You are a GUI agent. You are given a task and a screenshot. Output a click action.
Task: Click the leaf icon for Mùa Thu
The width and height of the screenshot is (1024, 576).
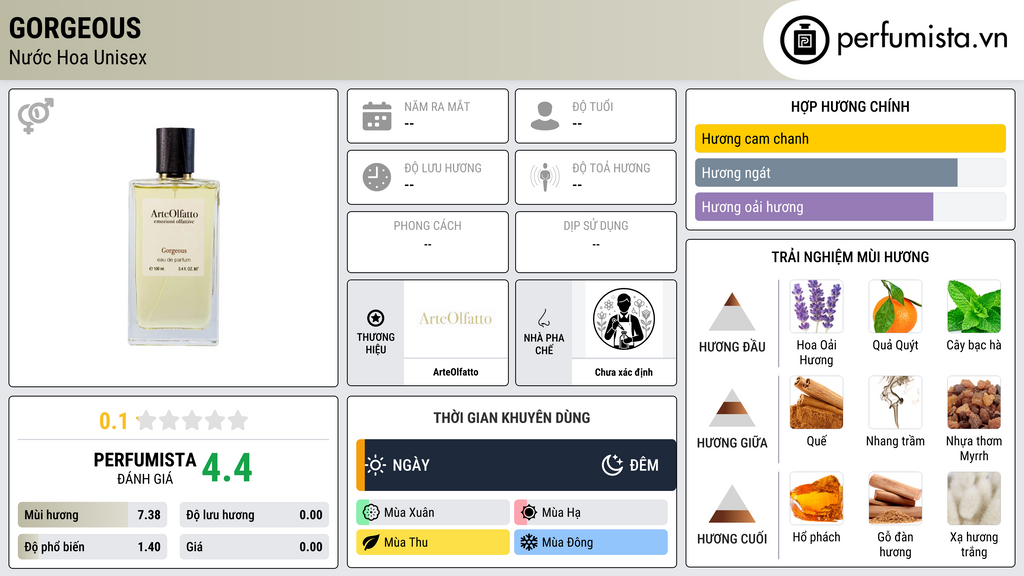coord(371,542)
